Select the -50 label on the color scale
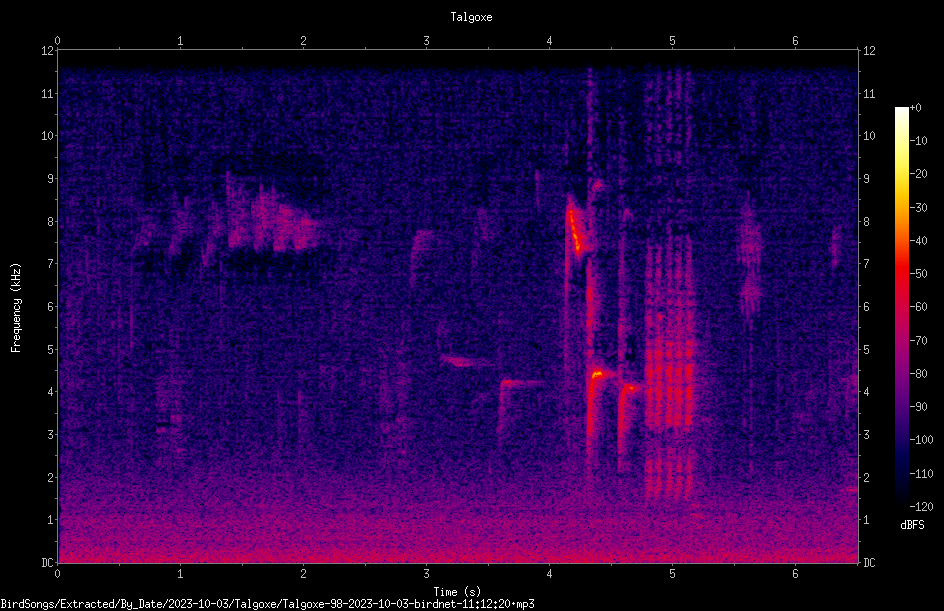 (x=919, y=274)
